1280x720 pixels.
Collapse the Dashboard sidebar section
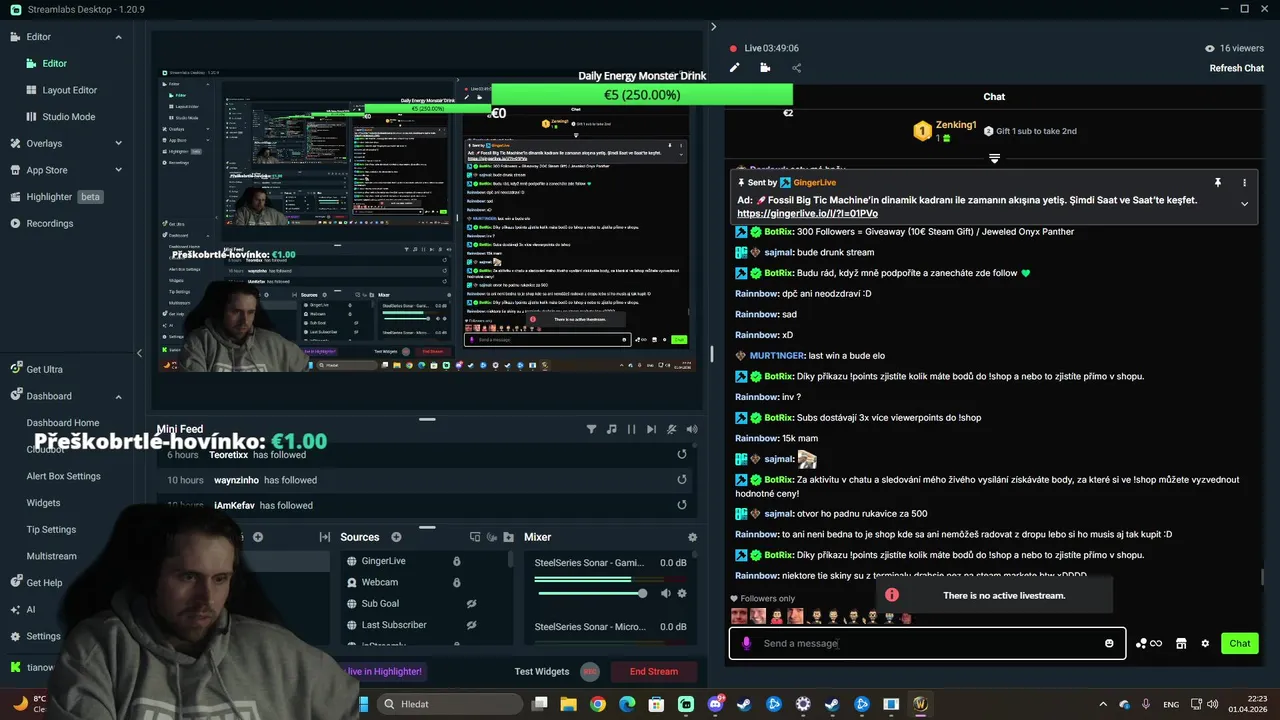[x=118, y=396]
